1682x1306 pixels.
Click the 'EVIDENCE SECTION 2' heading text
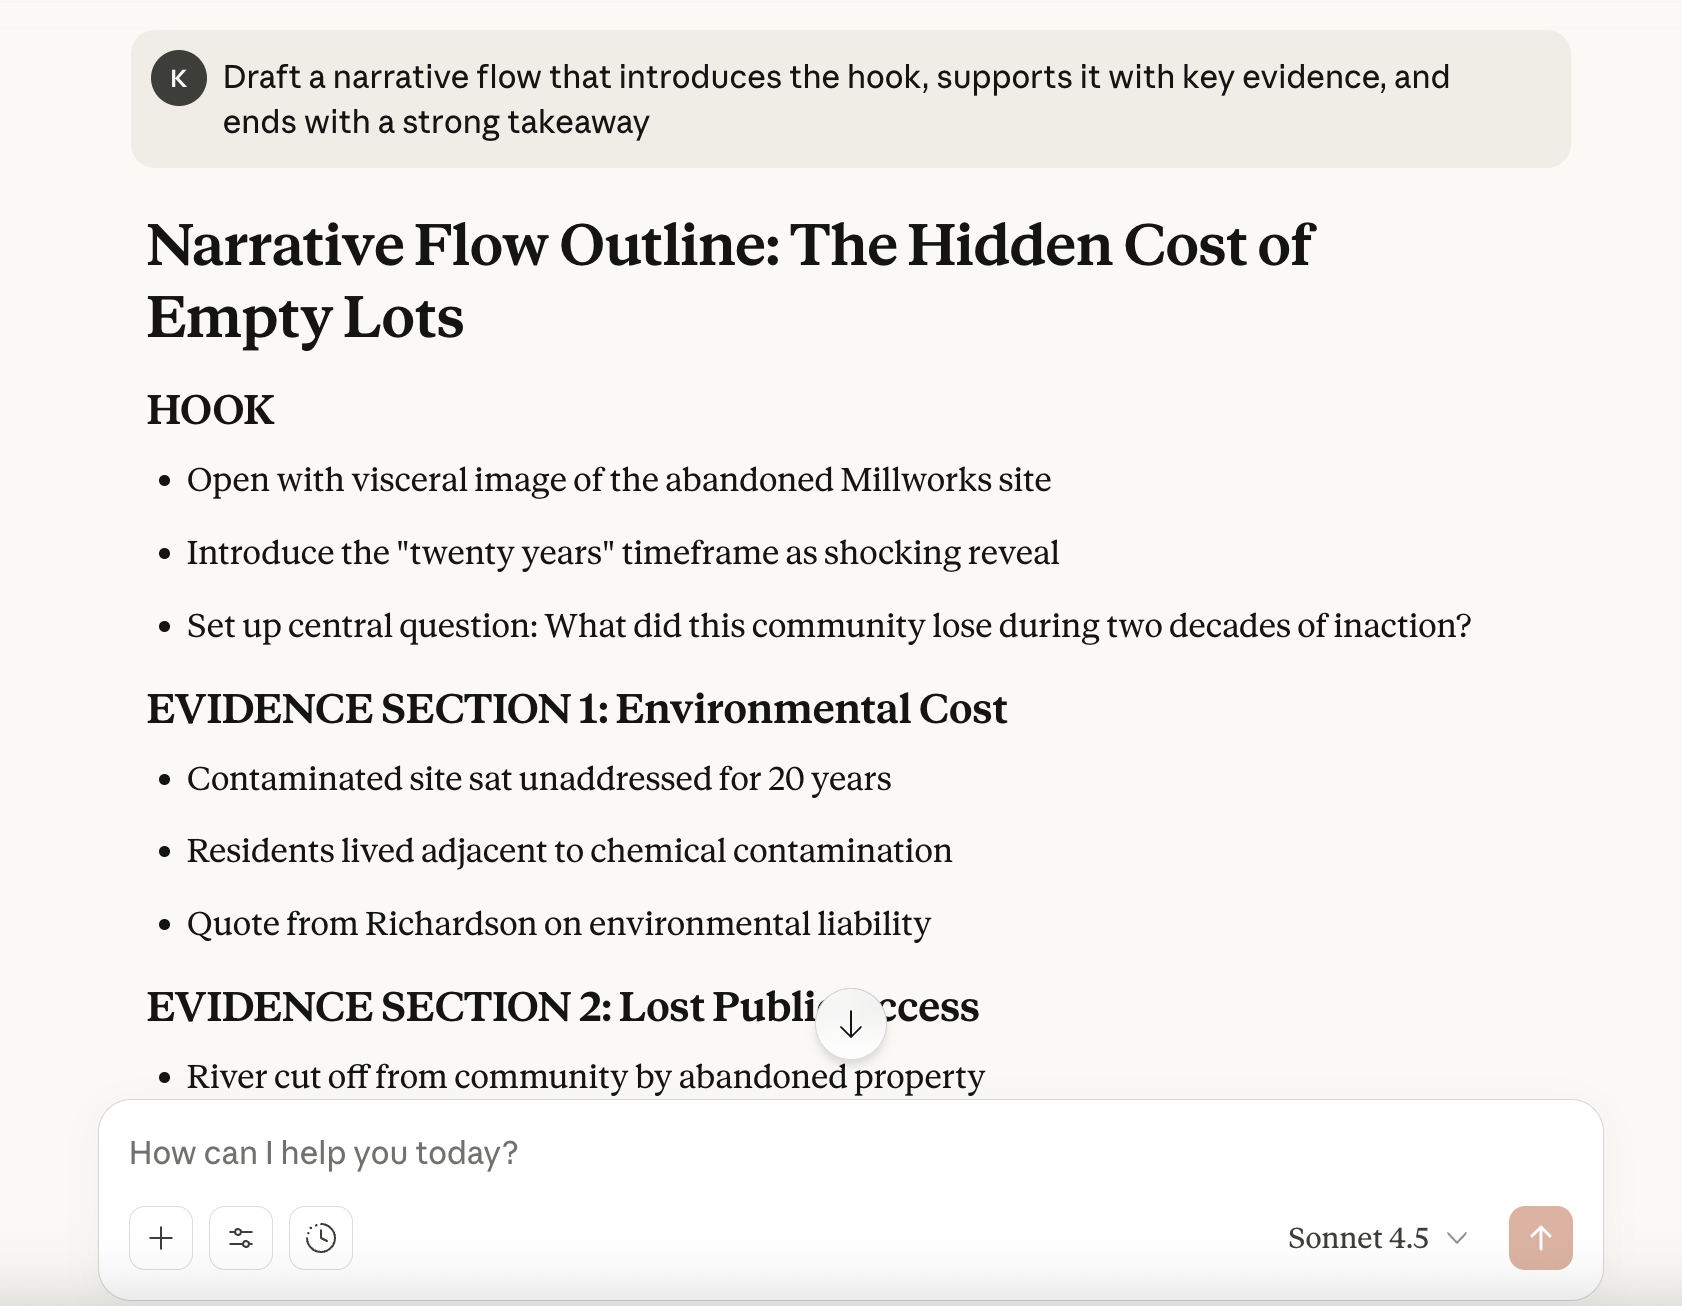click(x=480, y=1007)
